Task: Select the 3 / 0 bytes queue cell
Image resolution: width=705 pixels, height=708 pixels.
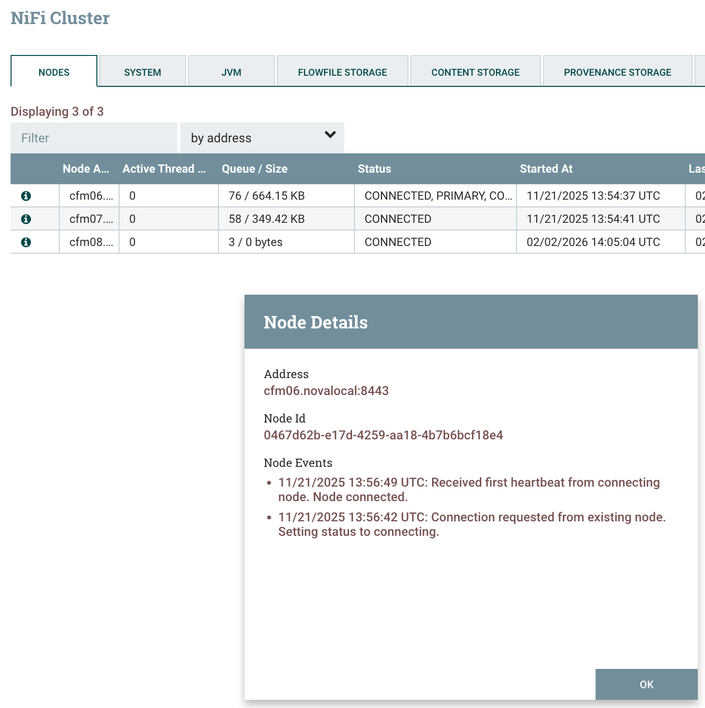Action: [x=286, y=242]
